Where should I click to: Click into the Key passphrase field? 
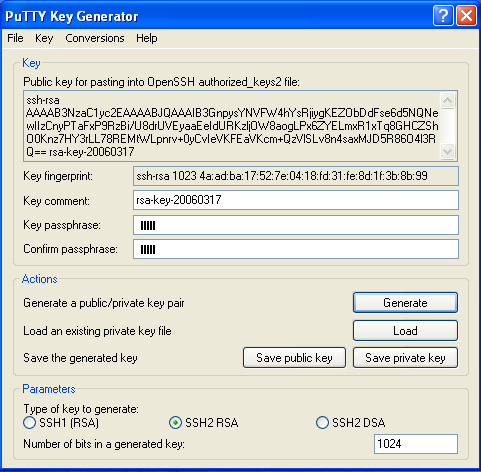pyautogui.click(x=296, y=225)
